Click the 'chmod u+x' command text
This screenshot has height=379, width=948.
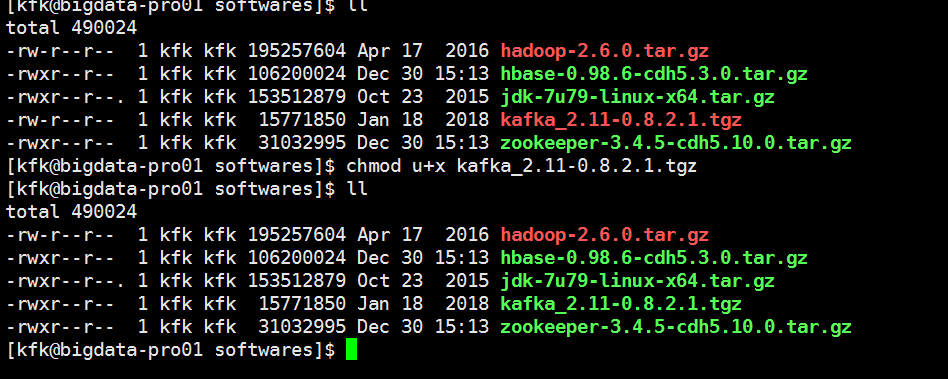pos(395,166)
